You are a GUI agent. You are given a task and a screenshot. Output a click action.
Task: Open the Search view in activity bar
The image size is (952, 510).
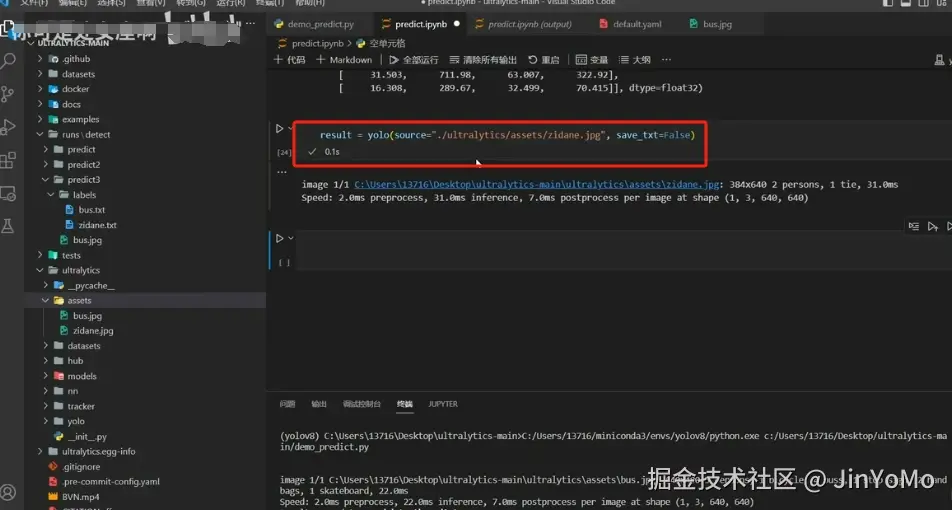coord(8,61)
